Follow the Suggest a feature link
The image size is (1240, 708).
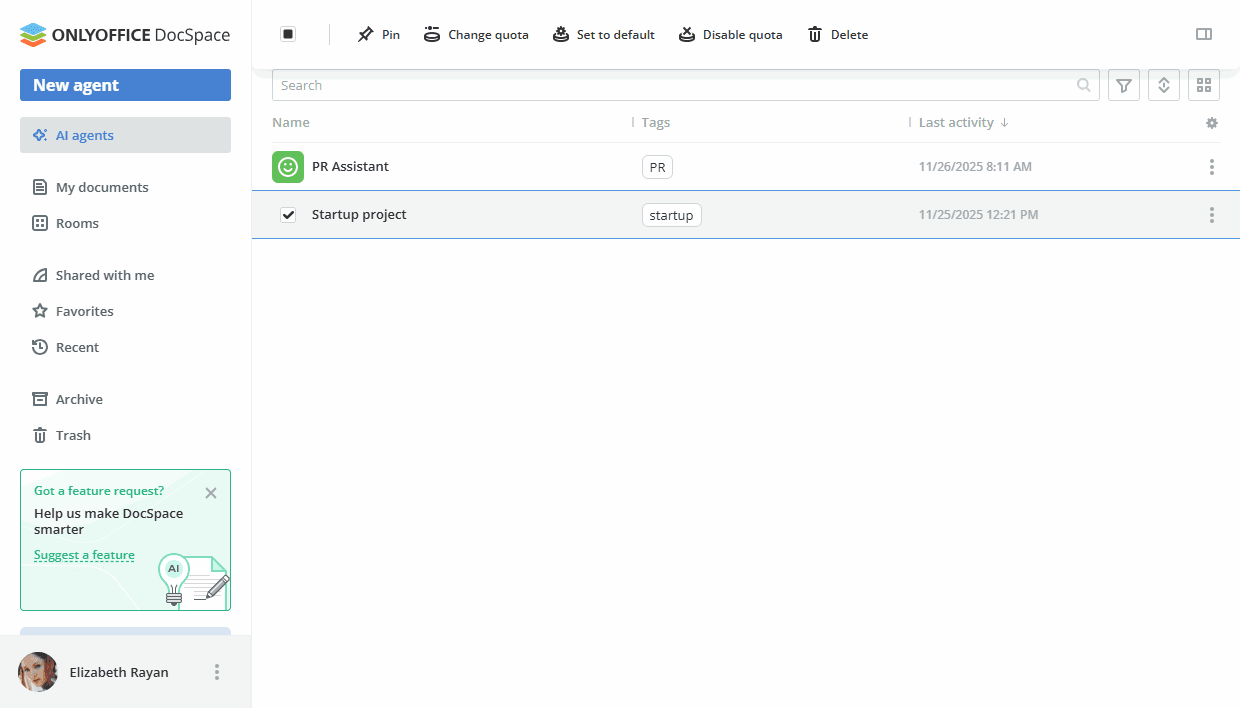[x=84, y=555]
